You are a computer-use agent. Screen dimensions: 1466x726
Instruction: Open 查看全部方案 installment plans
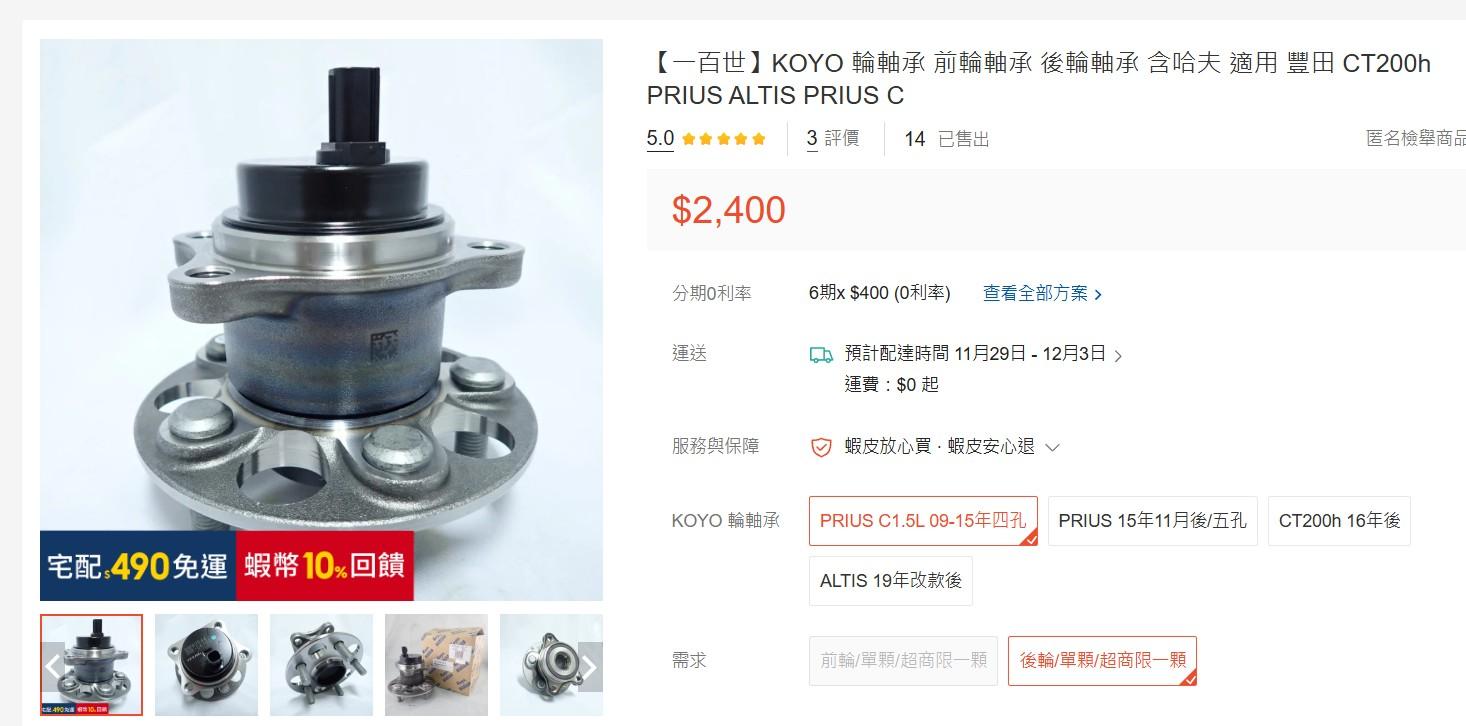point(1043,293)
